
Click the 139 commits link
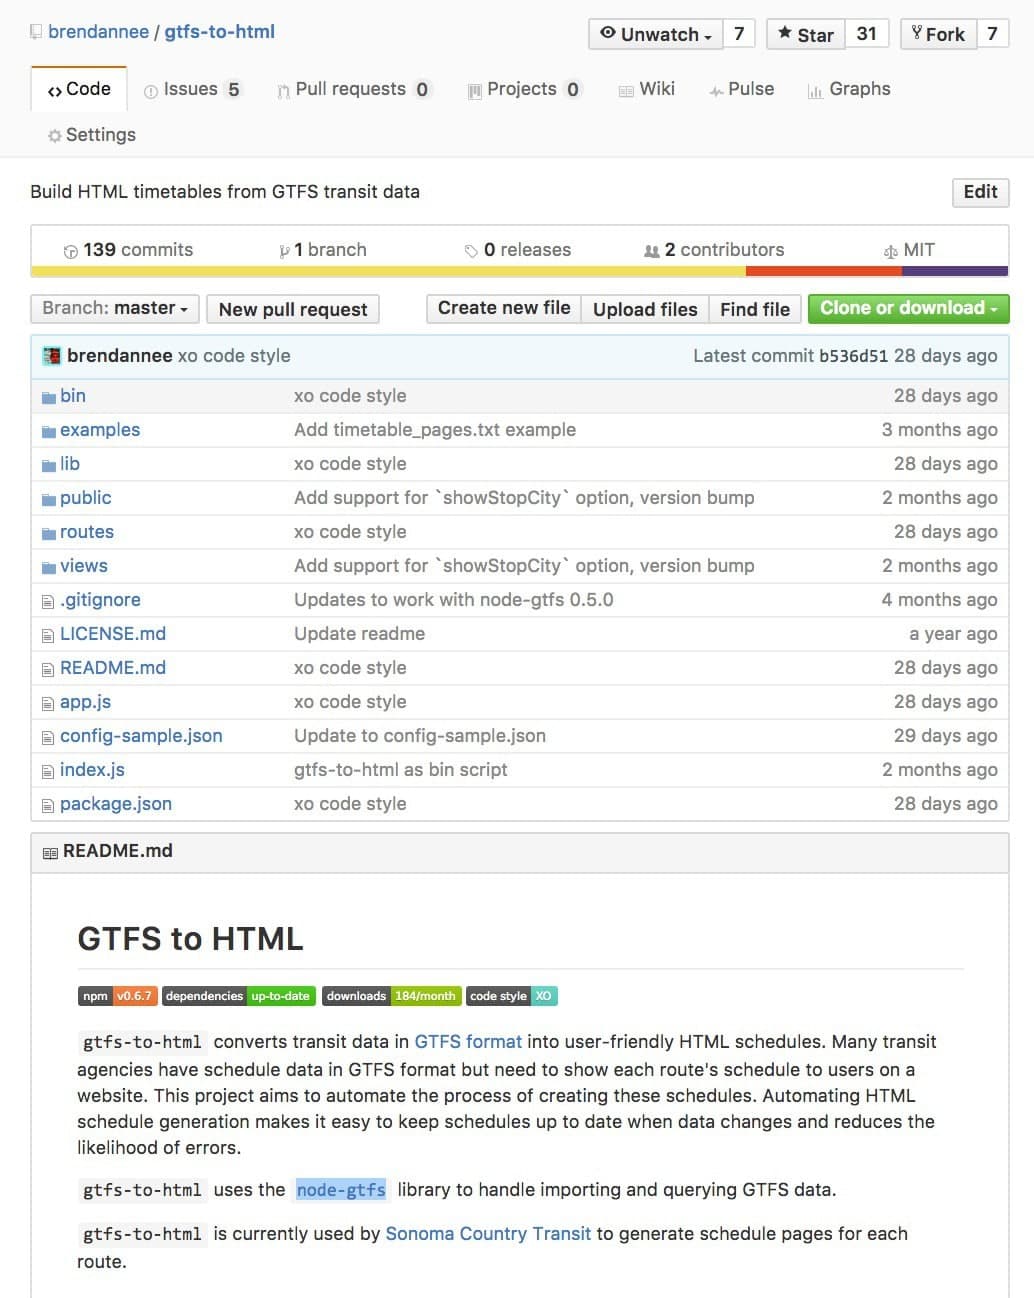[128, 250]
